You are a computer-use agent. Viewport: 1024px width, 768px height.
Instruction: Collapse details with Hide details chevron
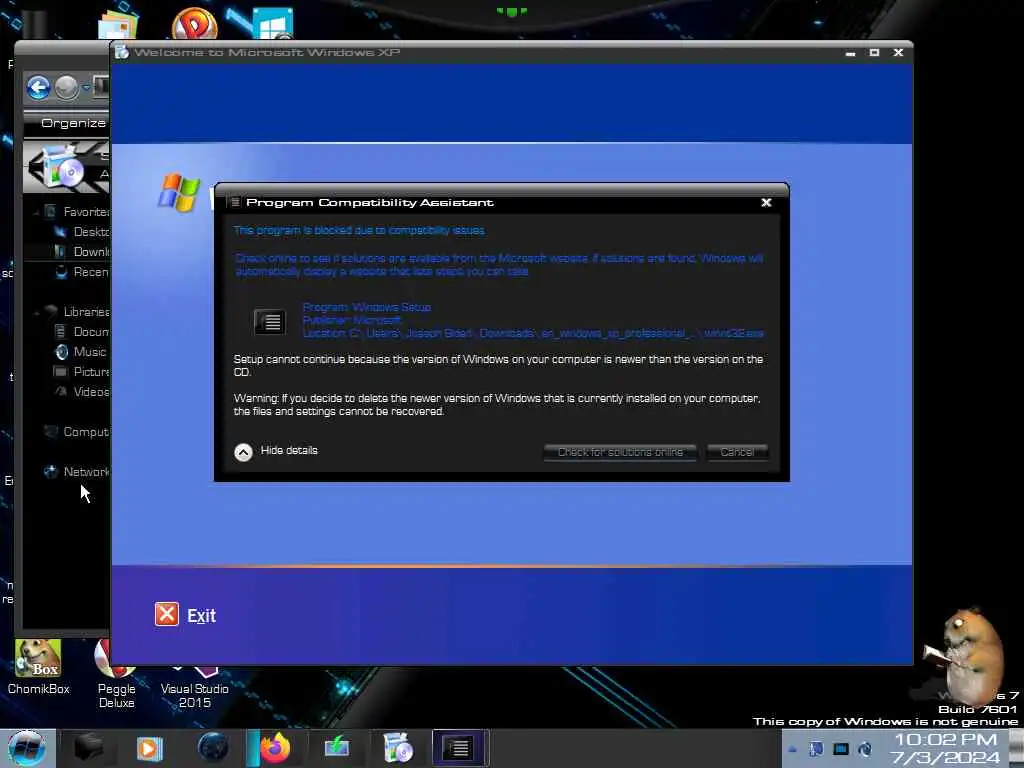point(243,452)
